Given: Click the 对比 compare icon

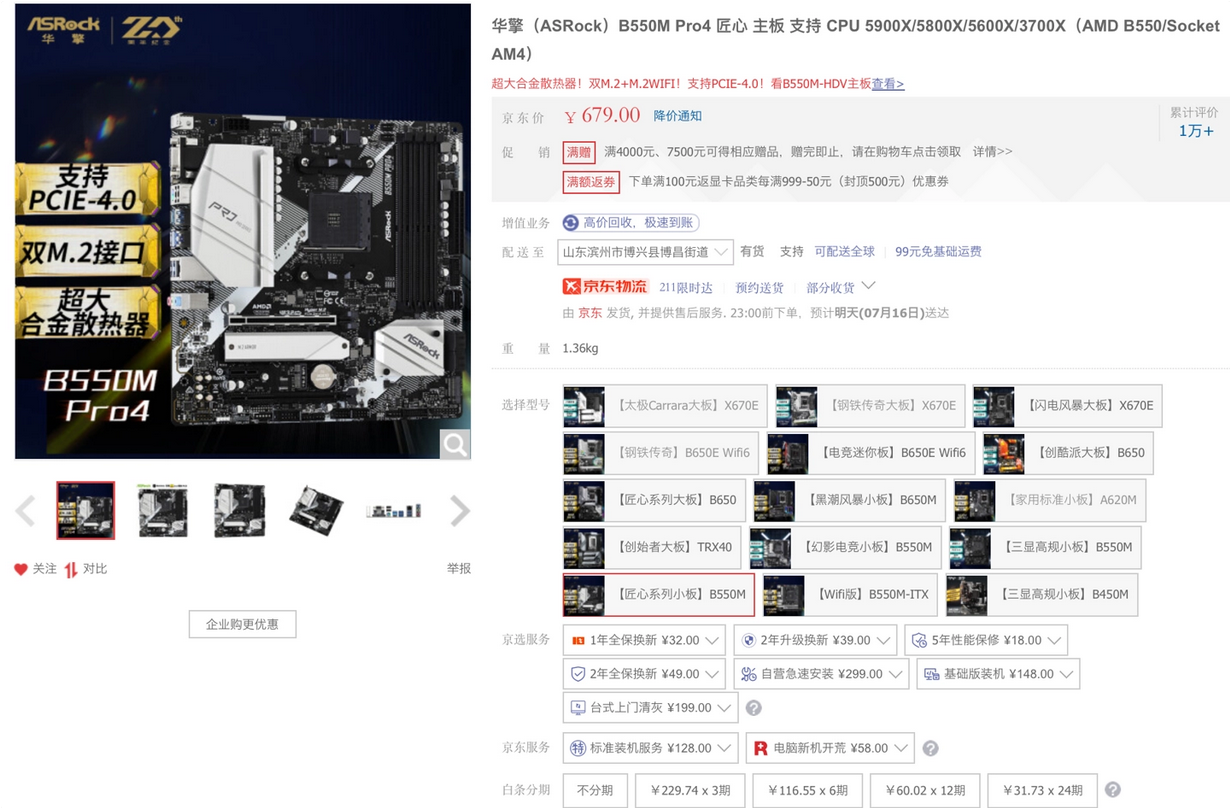Looking at the screenshot, I should pos(71,569).
